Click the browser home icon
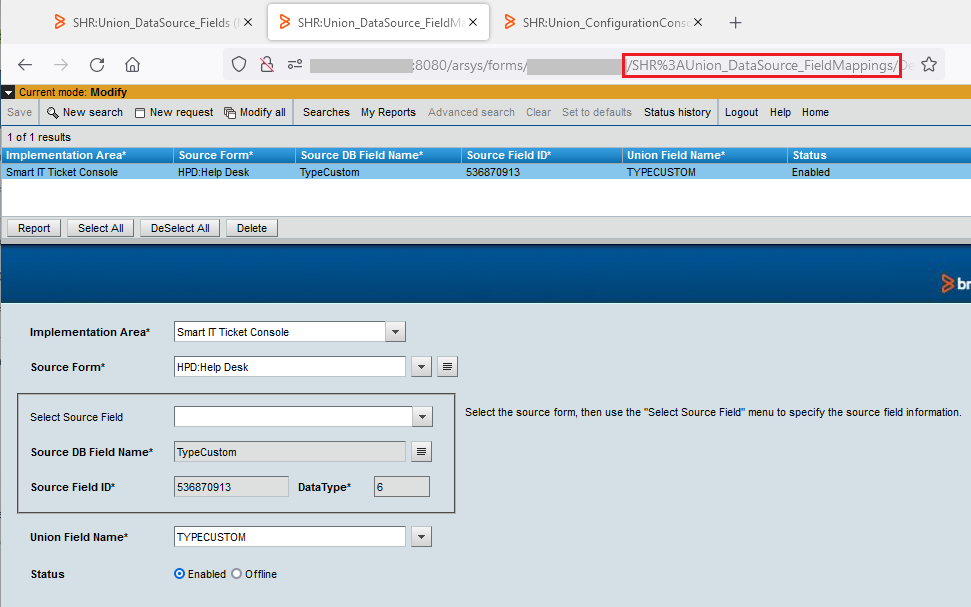Image resolution: width=971 pixels, height=607 pixels. [x=132, y=65]
